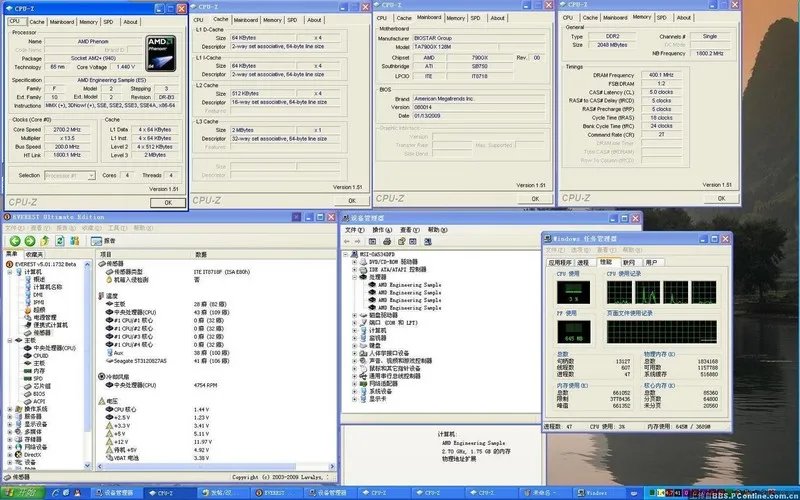The image size is (800, 500).
Task: Open 帮助(H) menu in Device Manager
Action: pyautogui.click(x=437, y=230)
